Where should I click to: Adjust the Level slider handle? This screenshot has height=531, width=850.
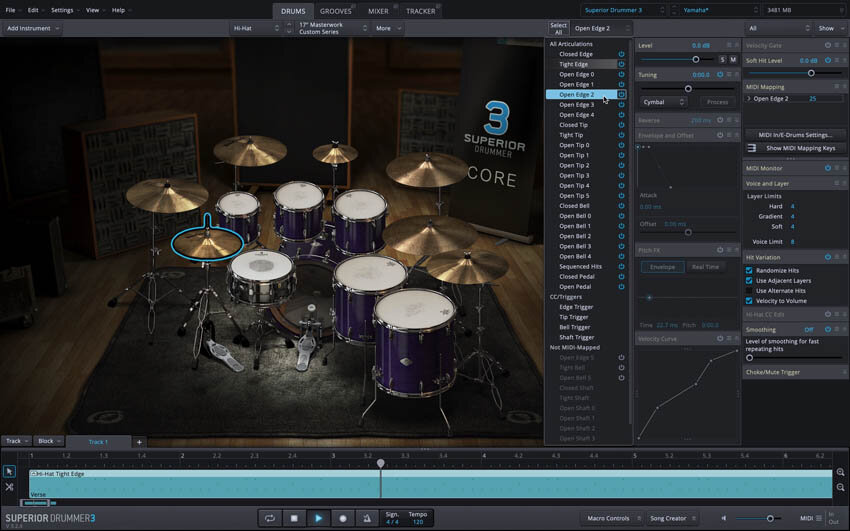pos(696,60)
